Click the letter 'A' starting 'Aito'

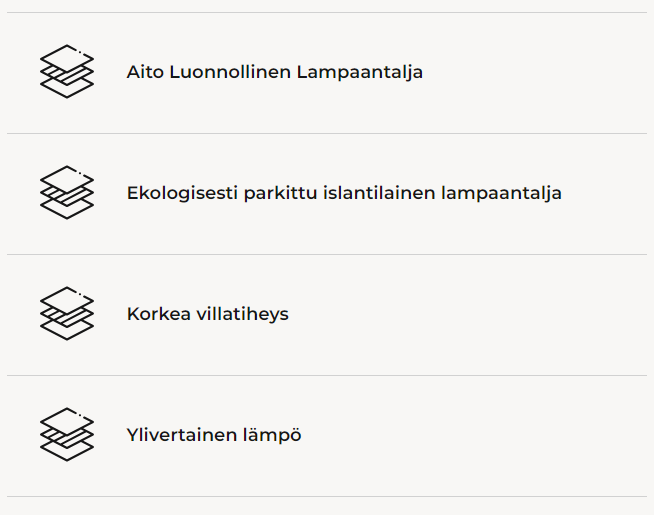click(x=133, y=73)
